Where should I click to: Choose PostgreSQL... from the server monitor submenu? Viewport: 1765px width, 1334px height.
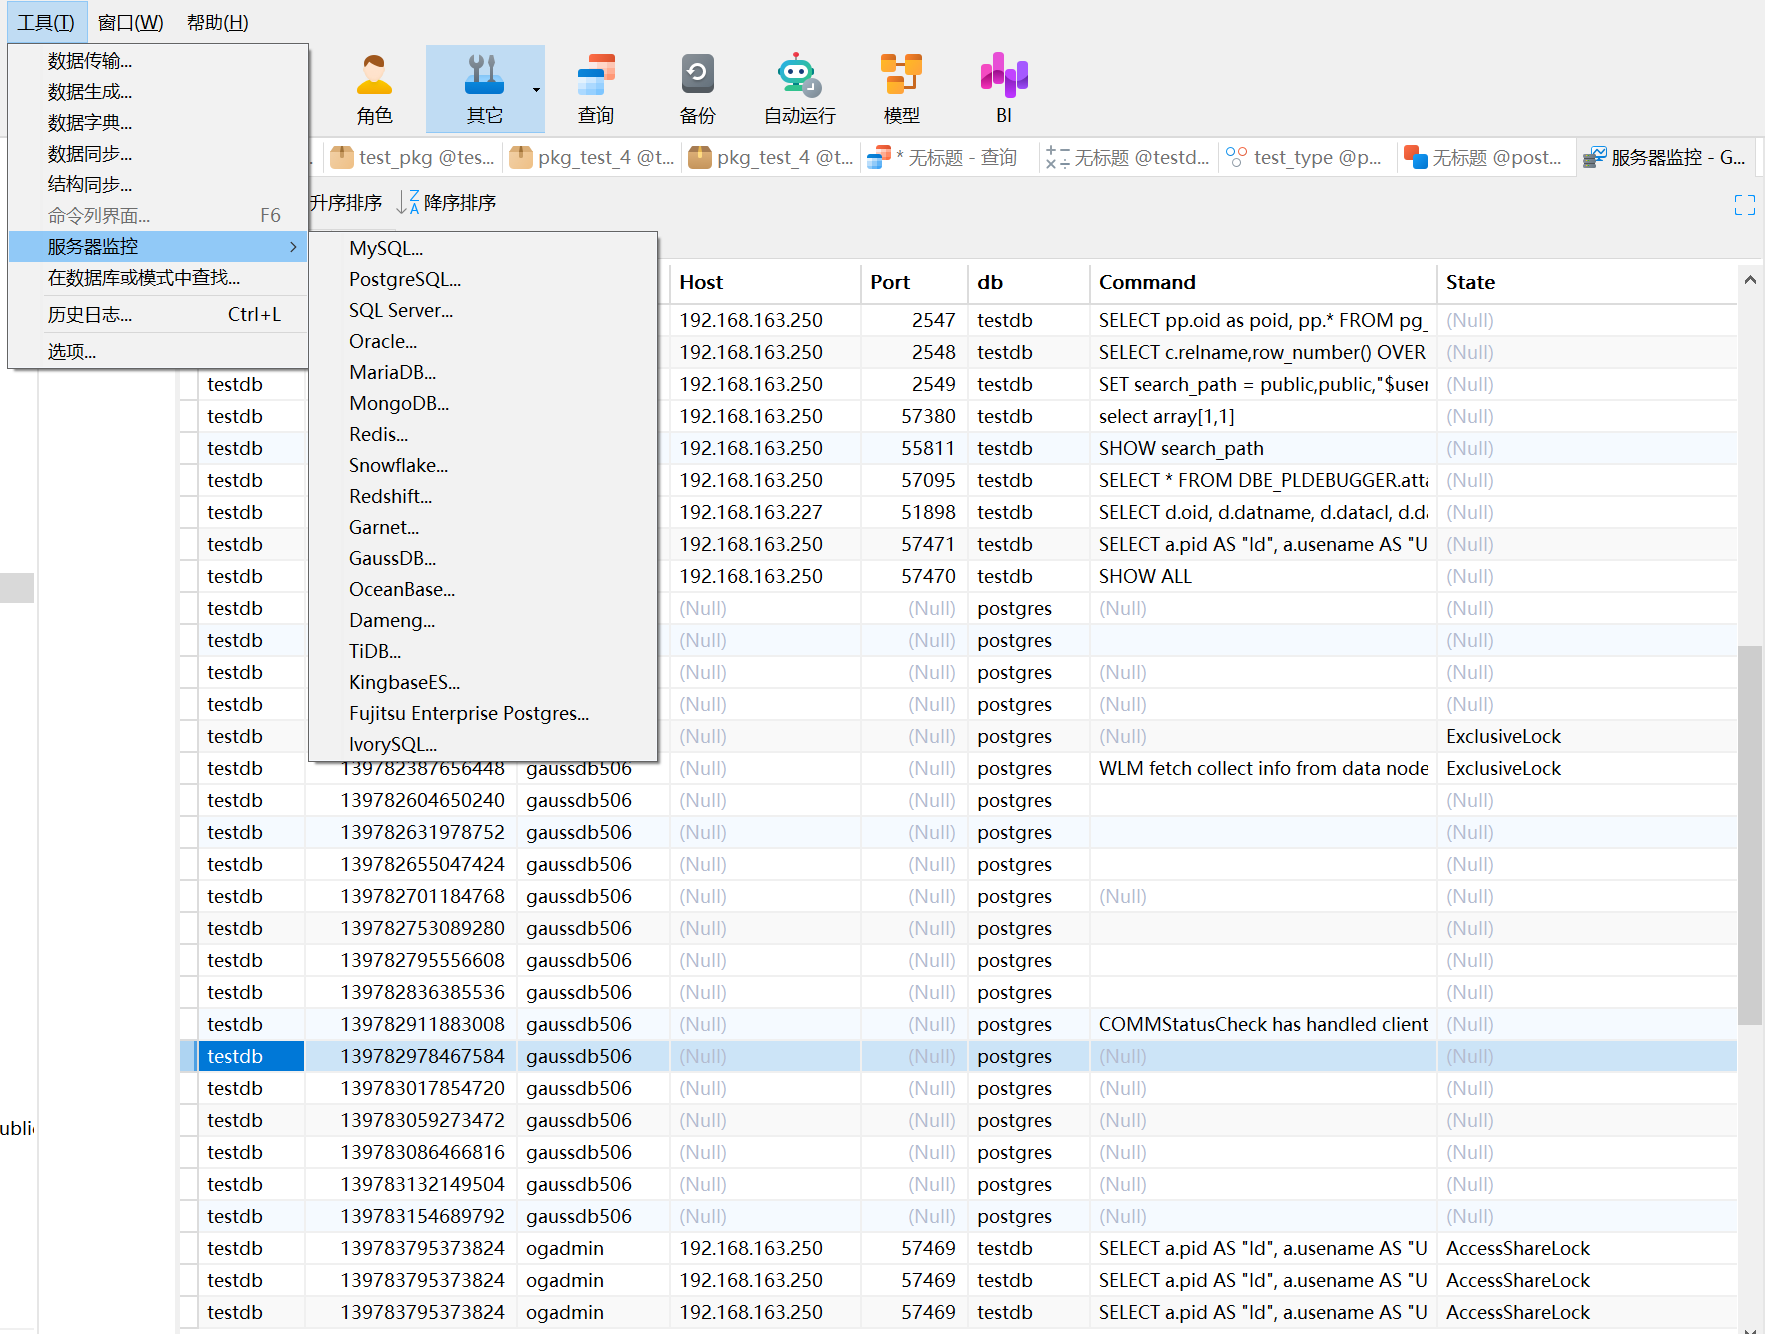404,279
